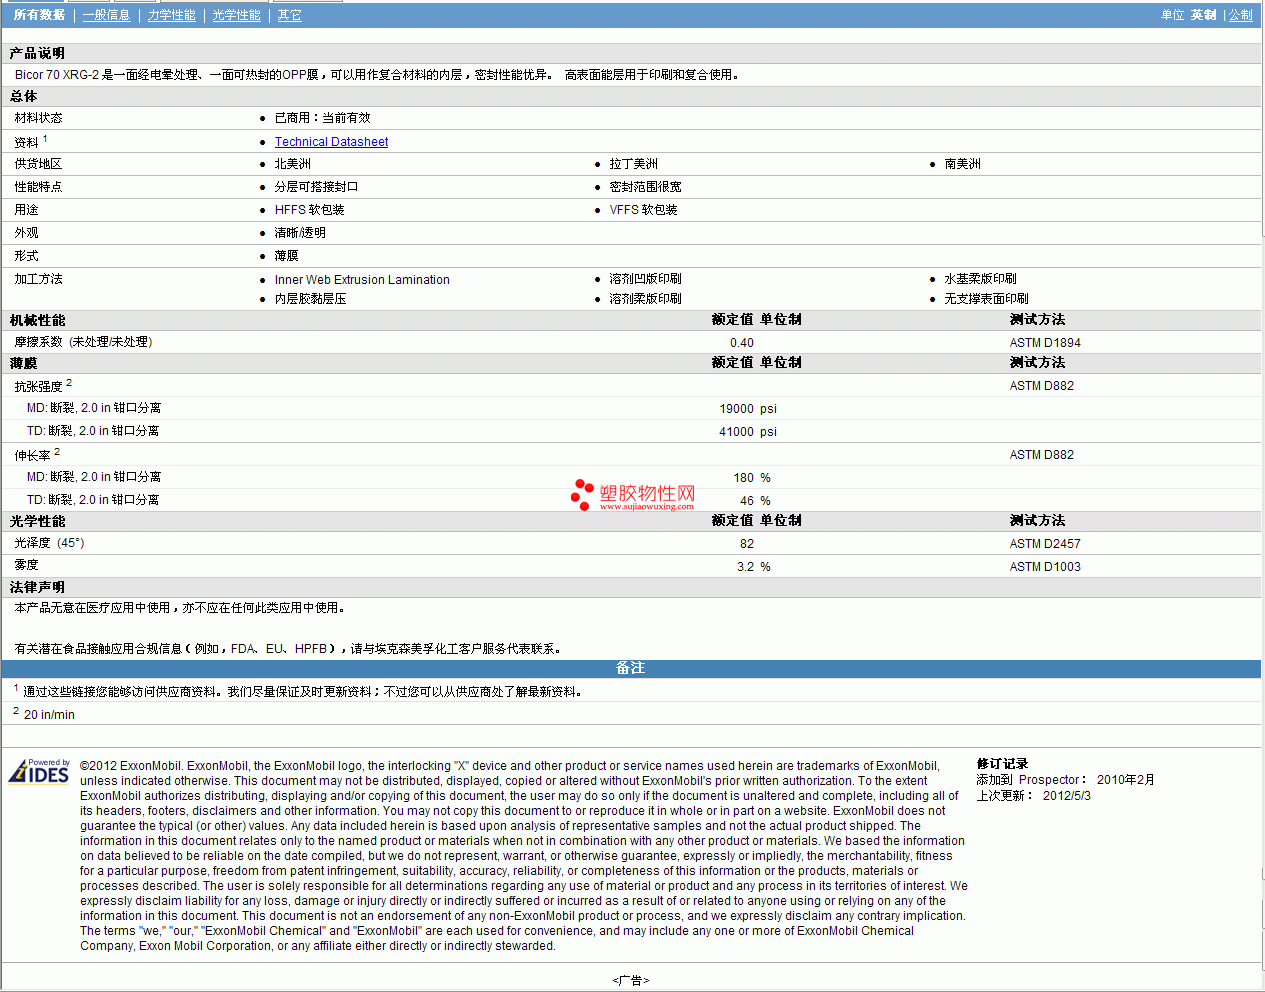Viewport: 1265px width, 992px height.
Task: Click the 20 in/min footnote
Action: (x=49, y=715)
